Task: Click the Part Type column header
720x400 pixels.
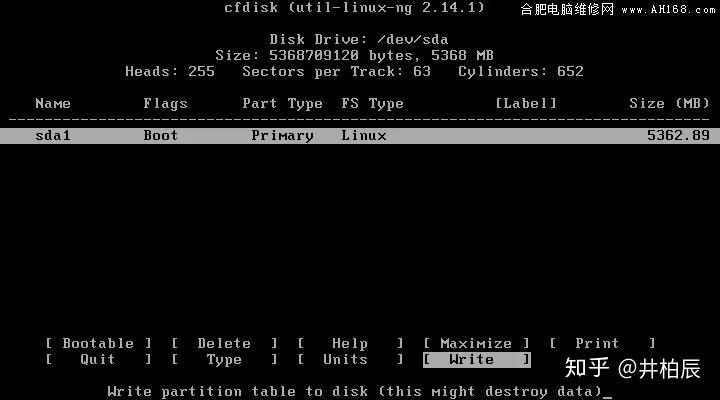Action: click(282, 103)
